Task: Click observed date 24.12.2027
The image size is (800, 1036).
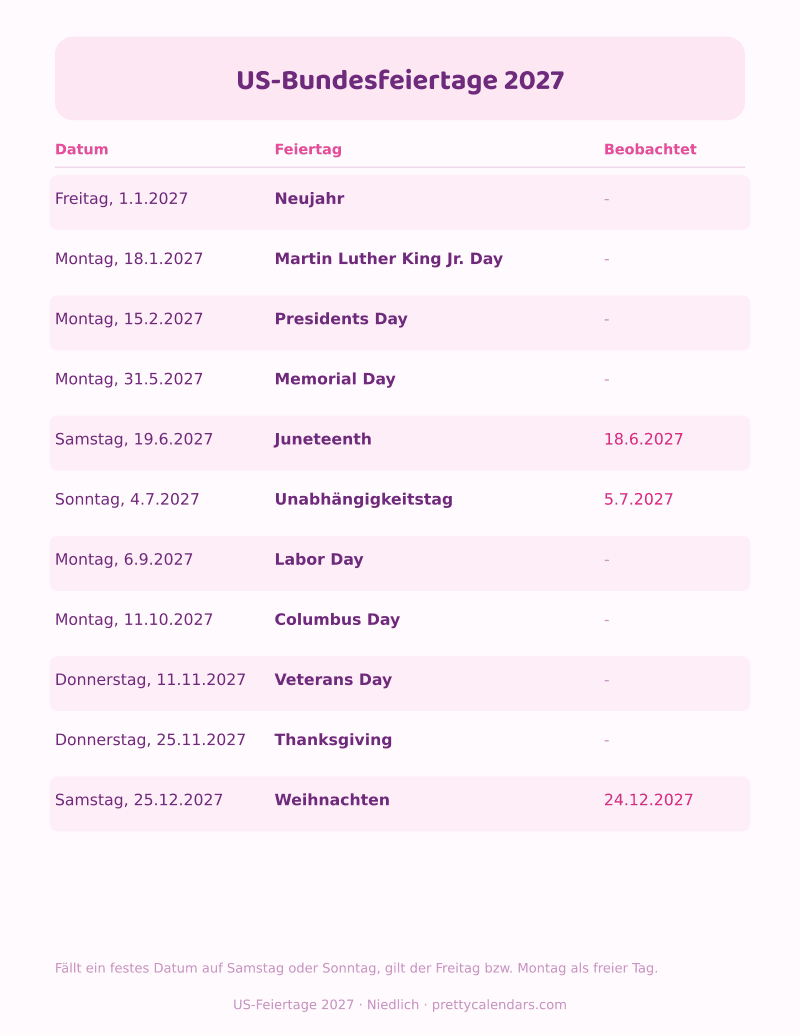Action: [648, 799]
